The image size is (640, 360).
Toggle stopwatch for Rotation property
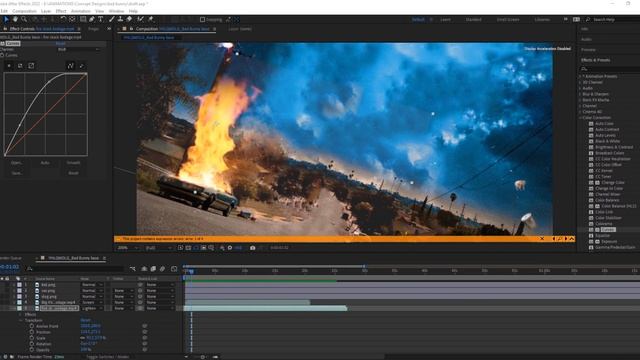(x=32, y=344)
